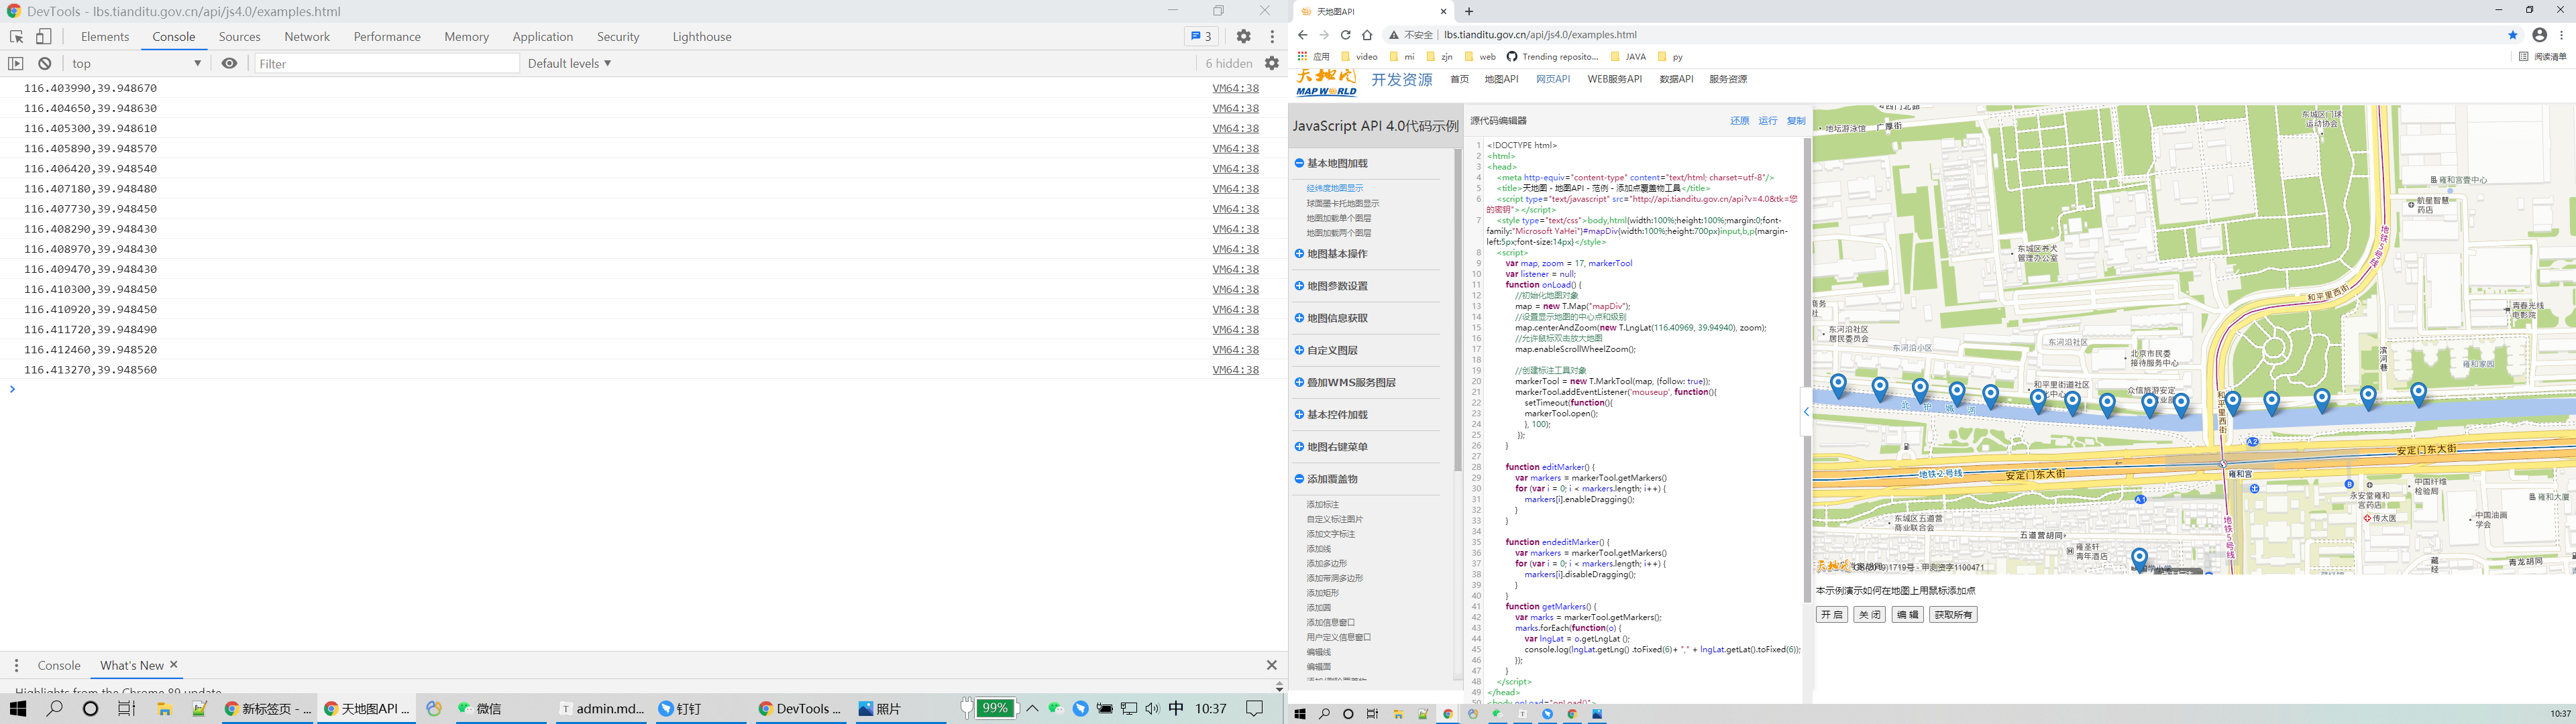The width and height of the screenshot is (2576, 724).
Task: Open the 3 messages issues badge
Action: [1200, 37]
